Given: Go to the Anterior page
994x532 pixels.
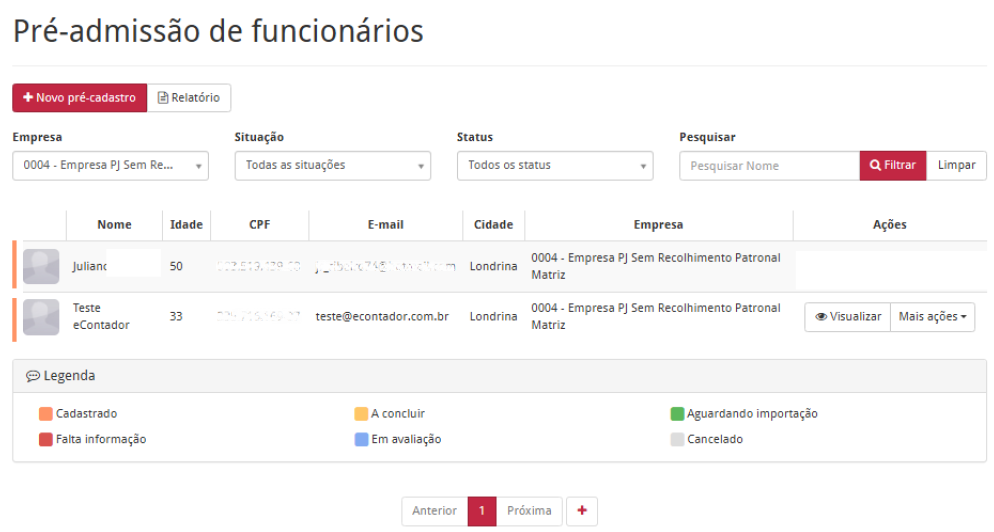Looking at the screenshot, I should 434,511.
